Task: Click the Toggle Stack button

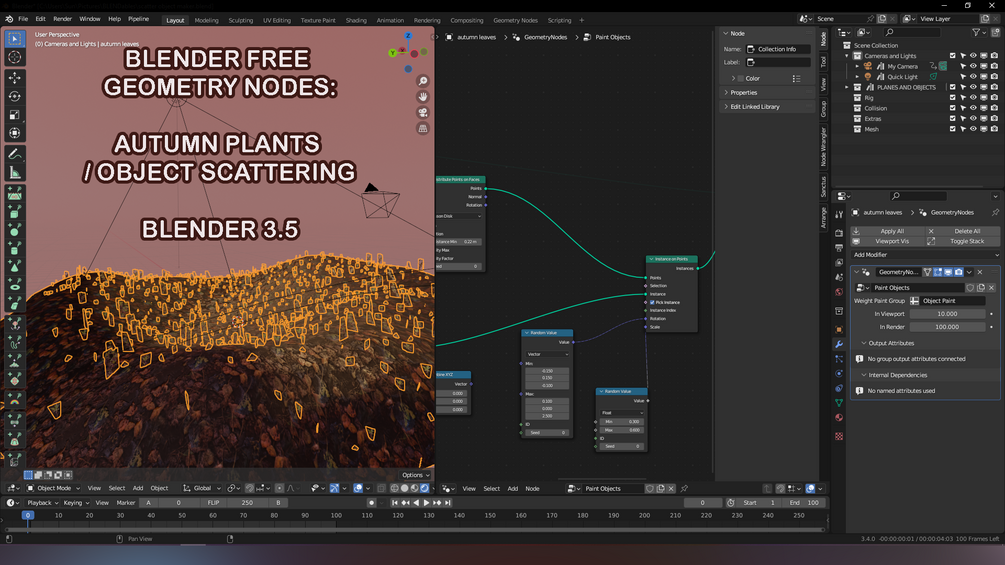Action: click(962, 242)
